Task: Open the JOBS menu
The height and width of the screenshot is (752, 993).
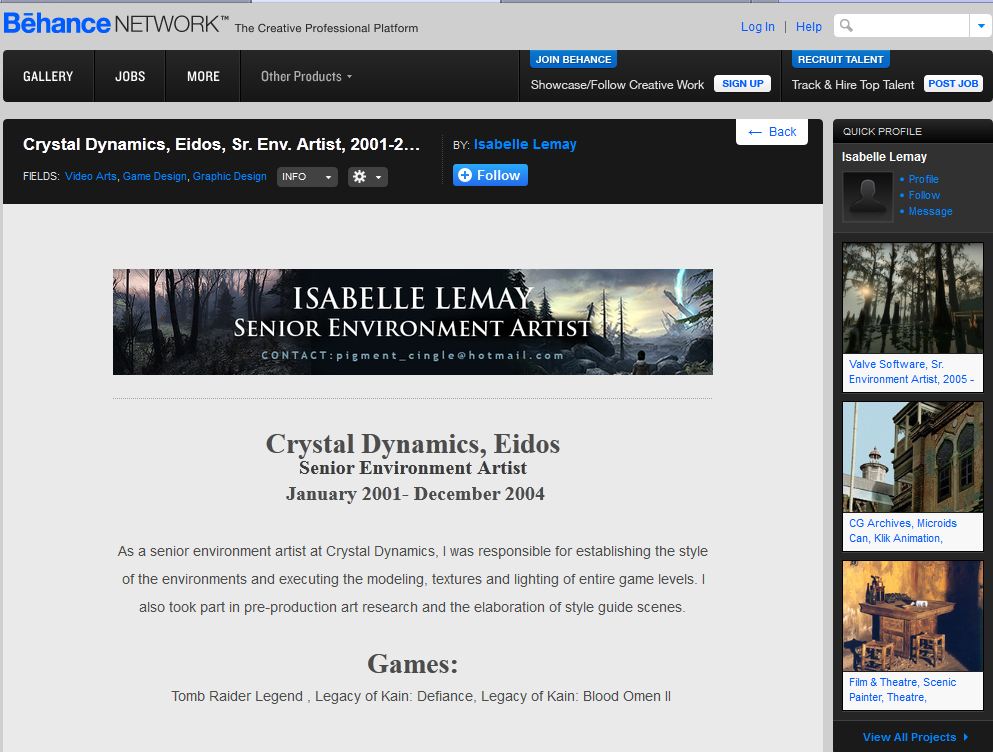Action: point(130,77)
